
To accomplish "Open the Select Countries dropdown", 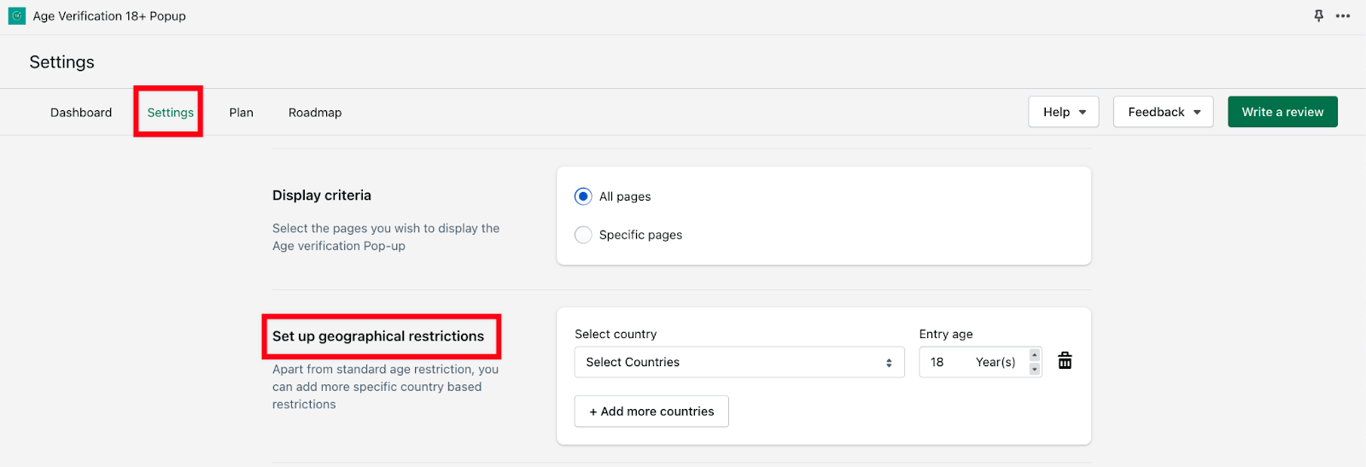I will point(739,362).
